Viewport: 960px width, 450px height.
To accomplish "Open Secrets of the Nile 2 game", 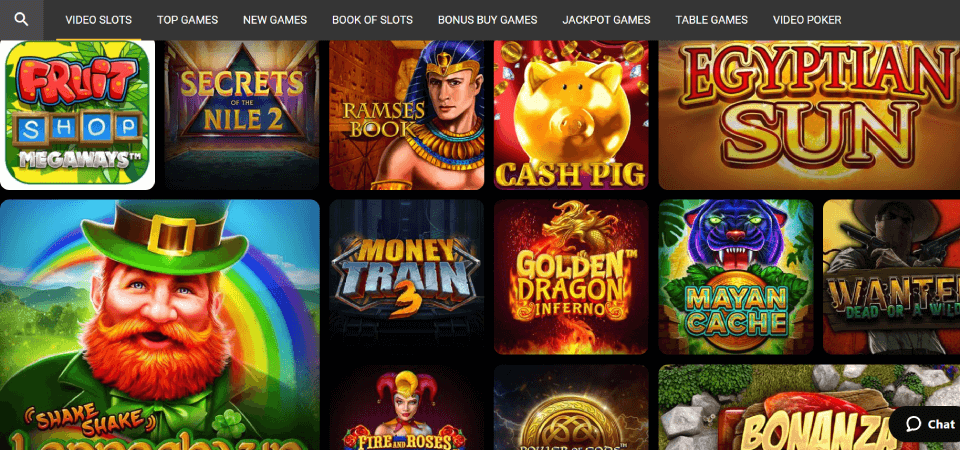I will tap(242, 115).
